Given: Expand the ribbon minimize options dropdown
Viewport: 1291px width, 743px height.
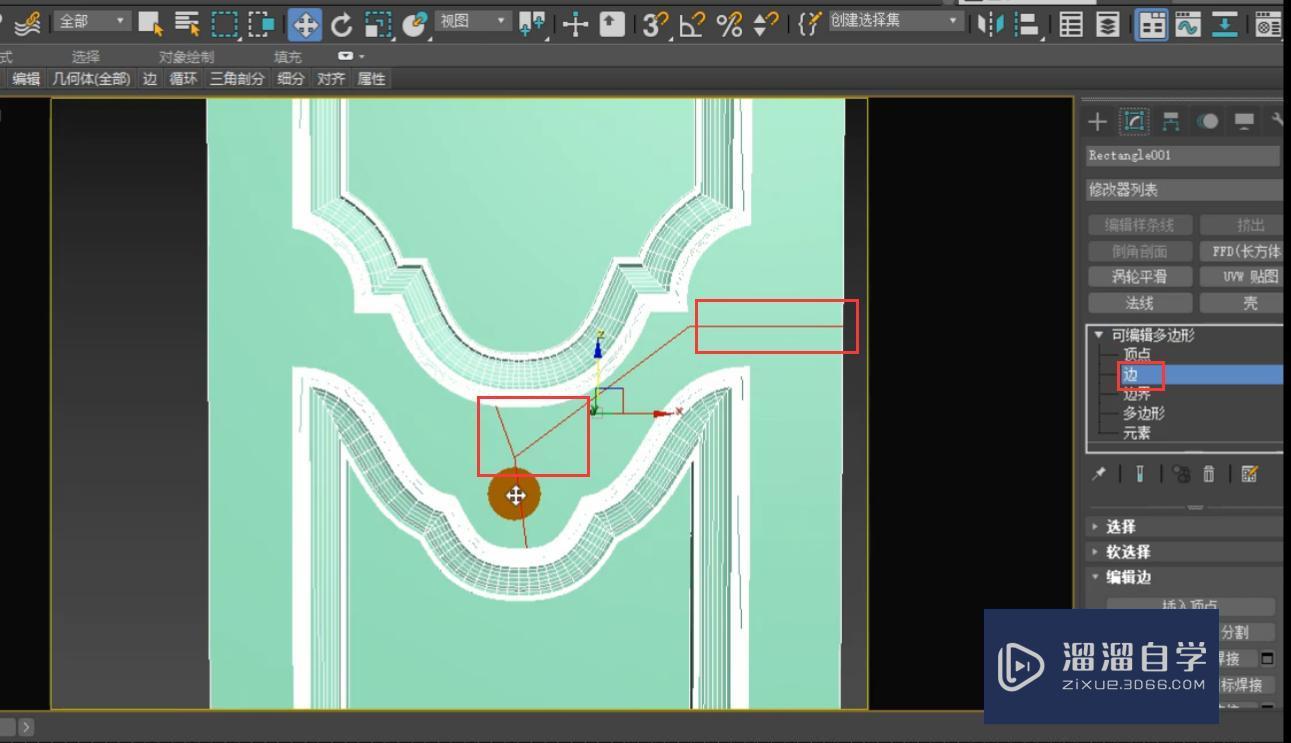Looking at the screenshot, I should tap(351, 57).
